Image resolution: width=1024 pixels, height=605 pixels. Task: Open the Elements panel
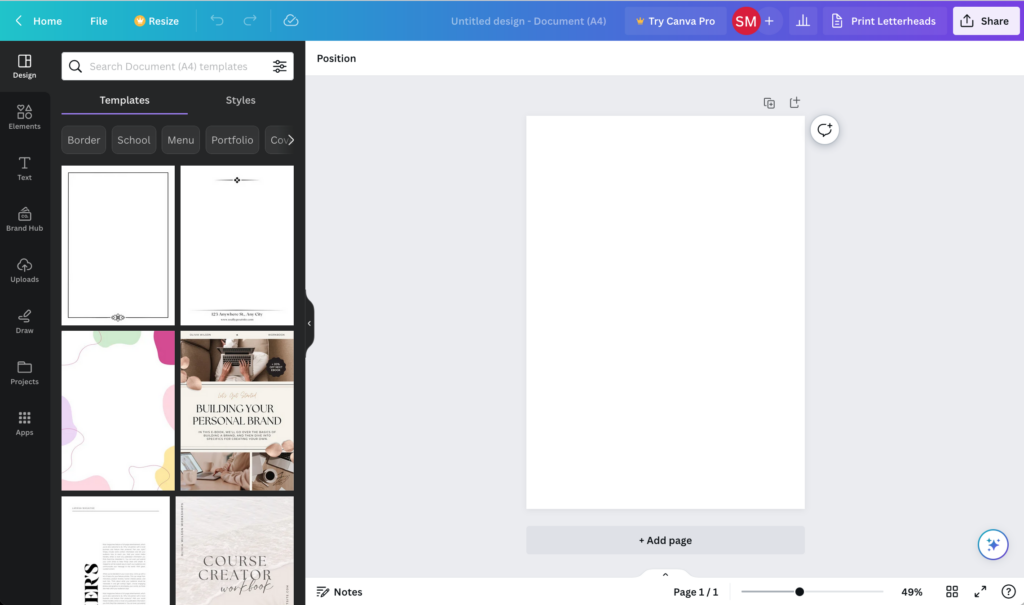point(24,117)
